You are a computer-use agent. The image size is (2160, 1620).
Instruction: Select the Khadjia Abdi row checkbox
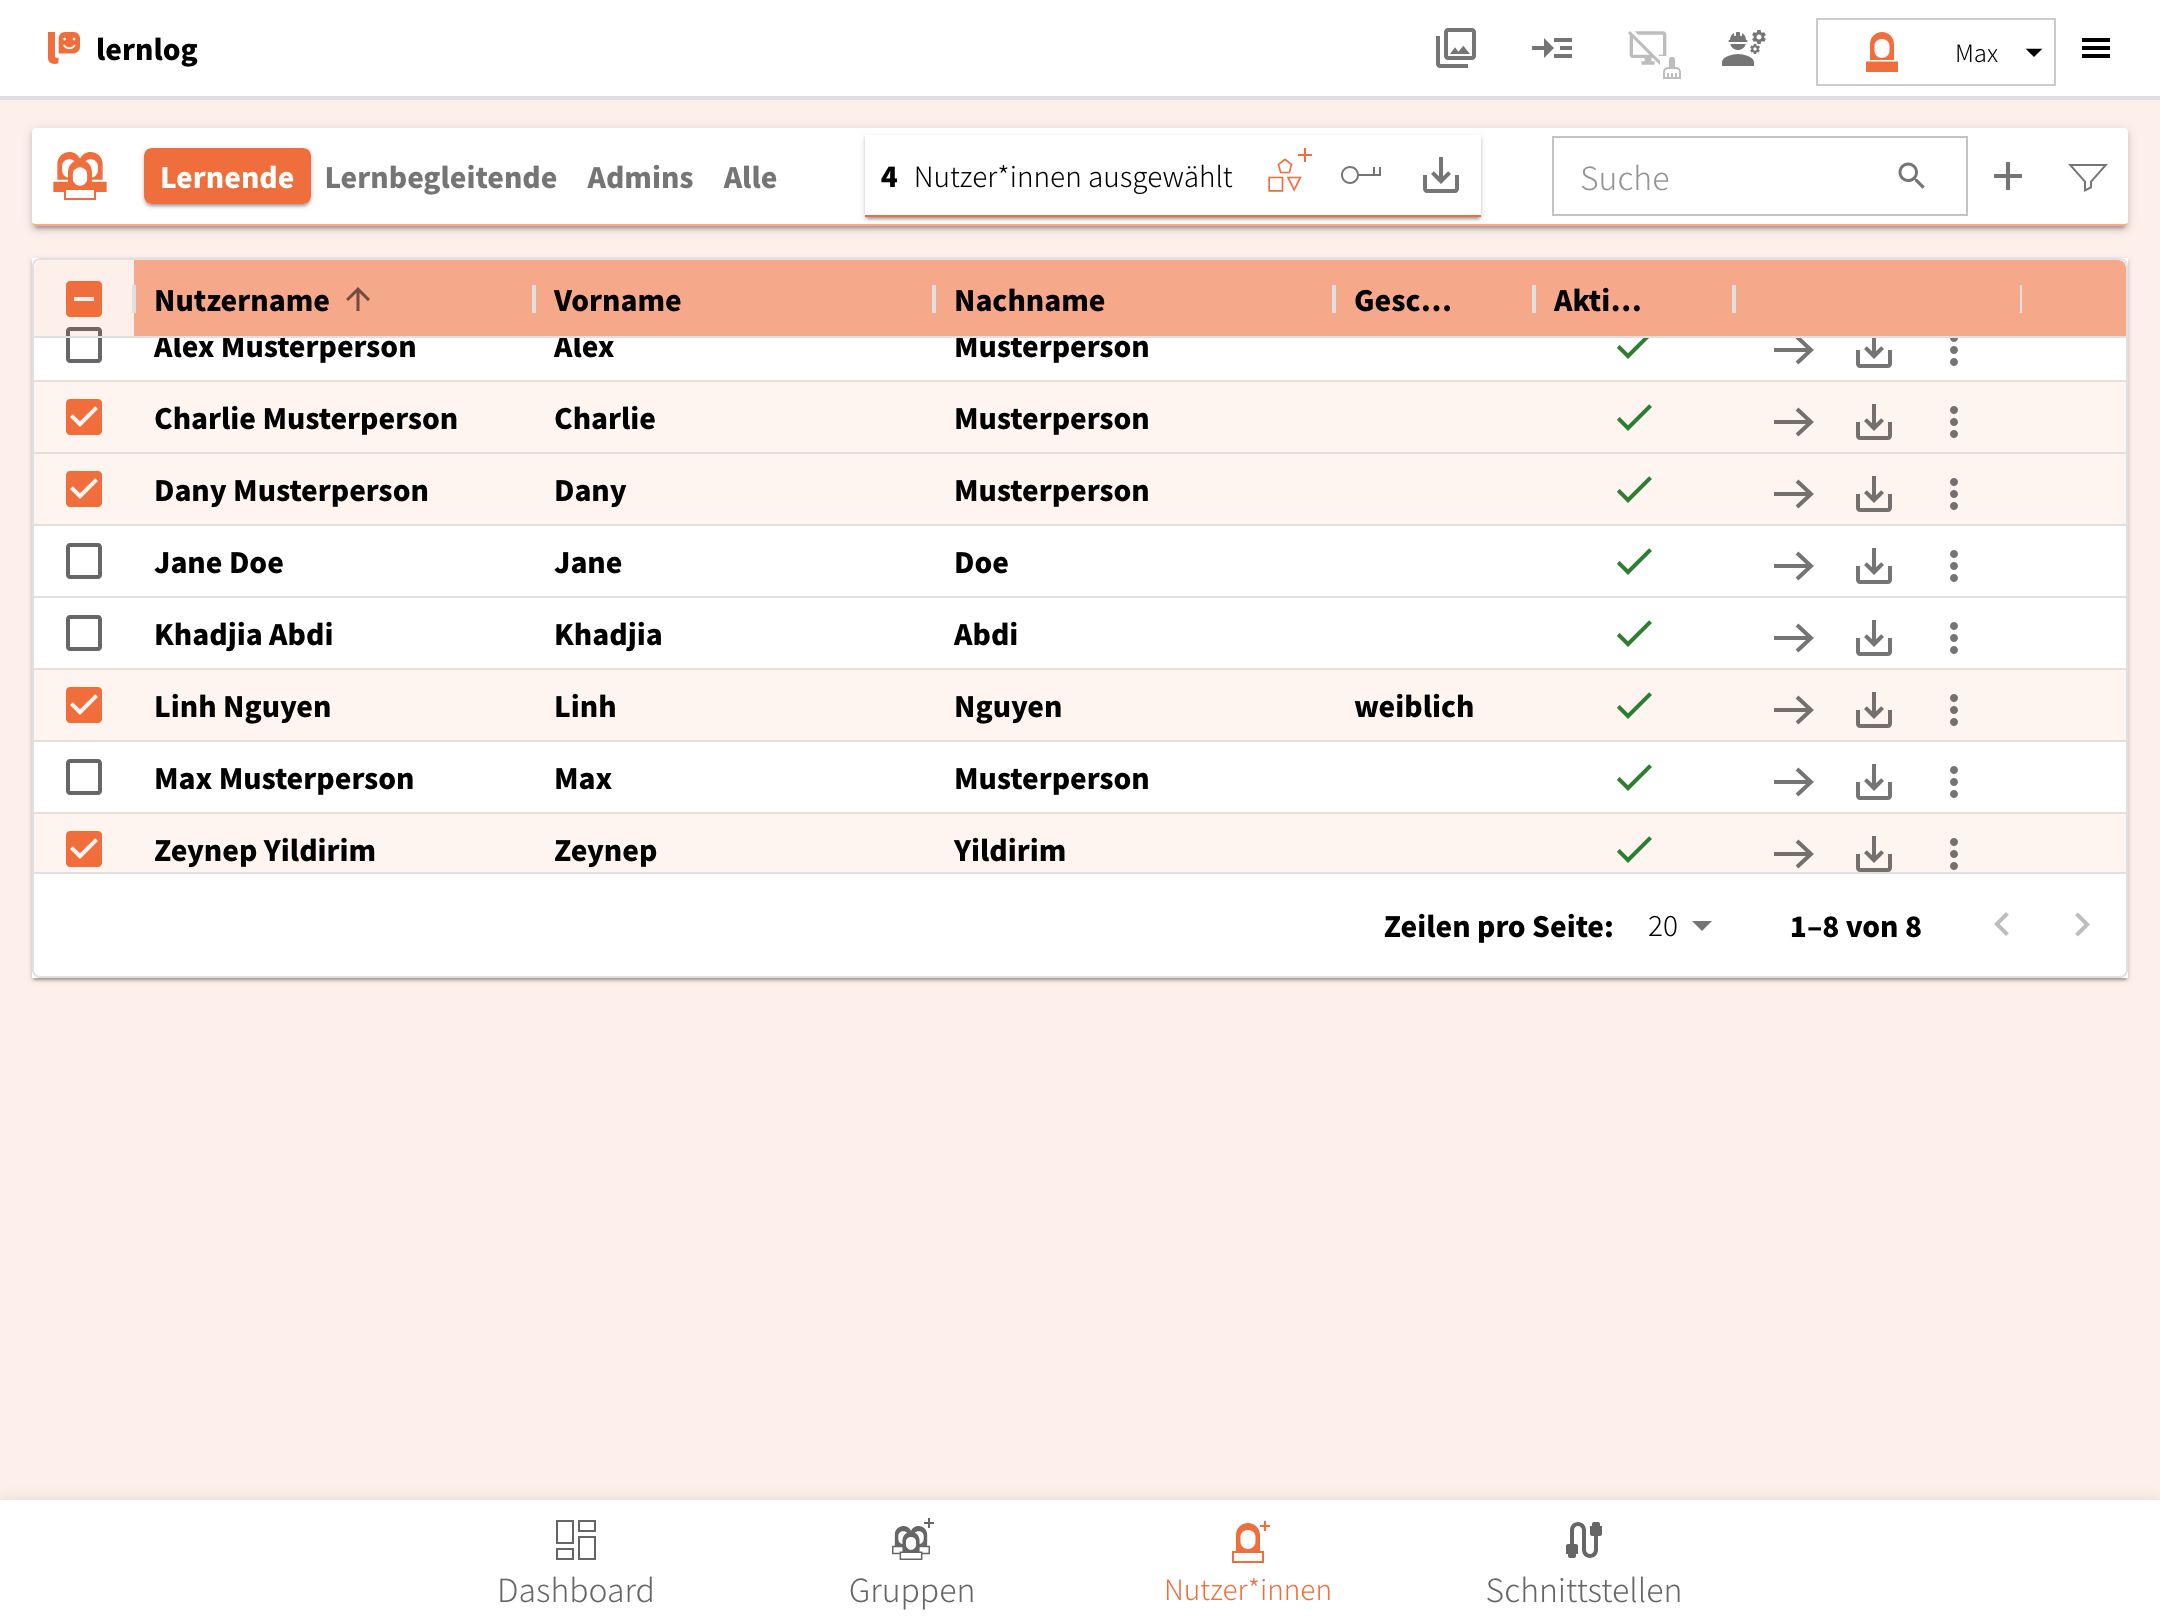84,634
